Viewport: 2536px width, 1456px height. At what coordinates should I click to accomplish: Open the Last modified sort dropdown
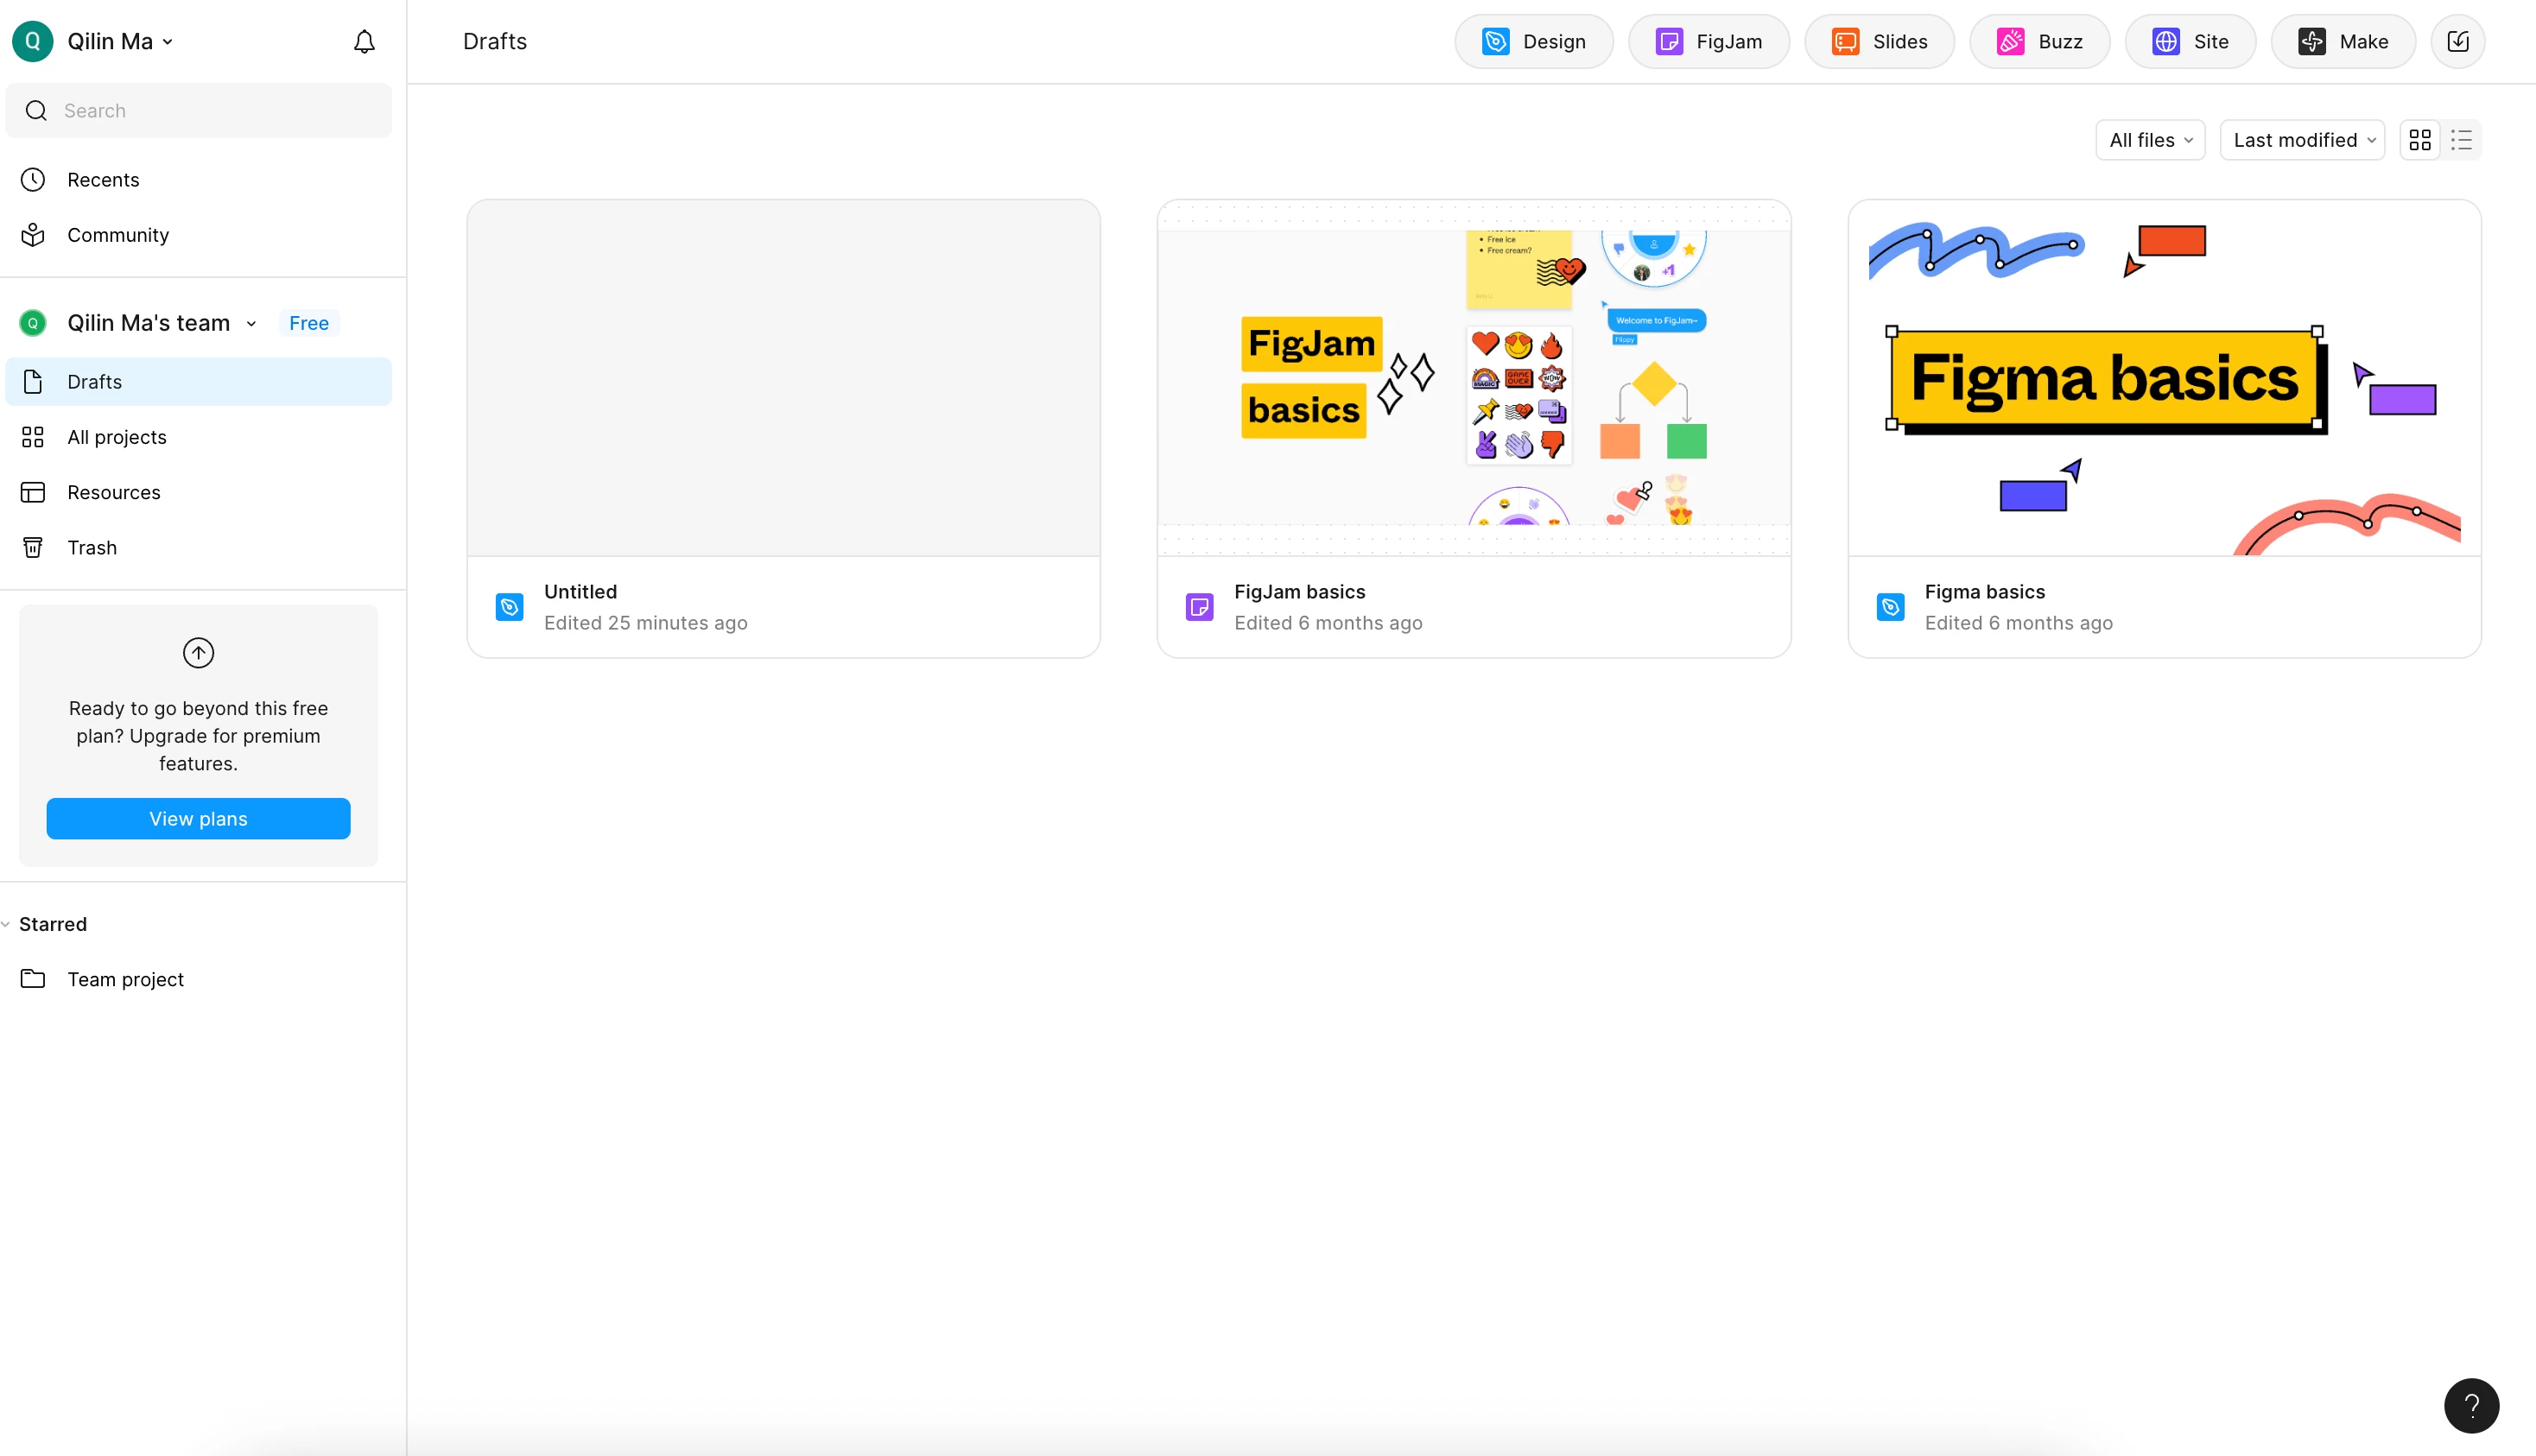click(2302, 140)
